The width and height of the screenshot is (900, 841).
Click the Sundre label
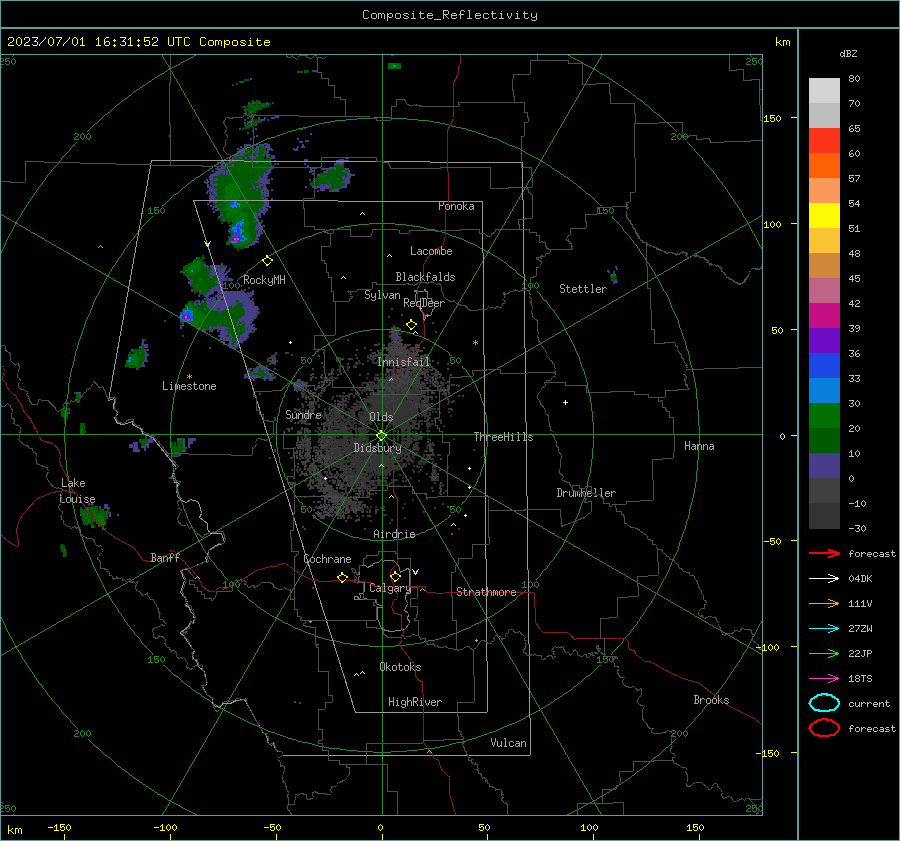(x=304, y=415)
